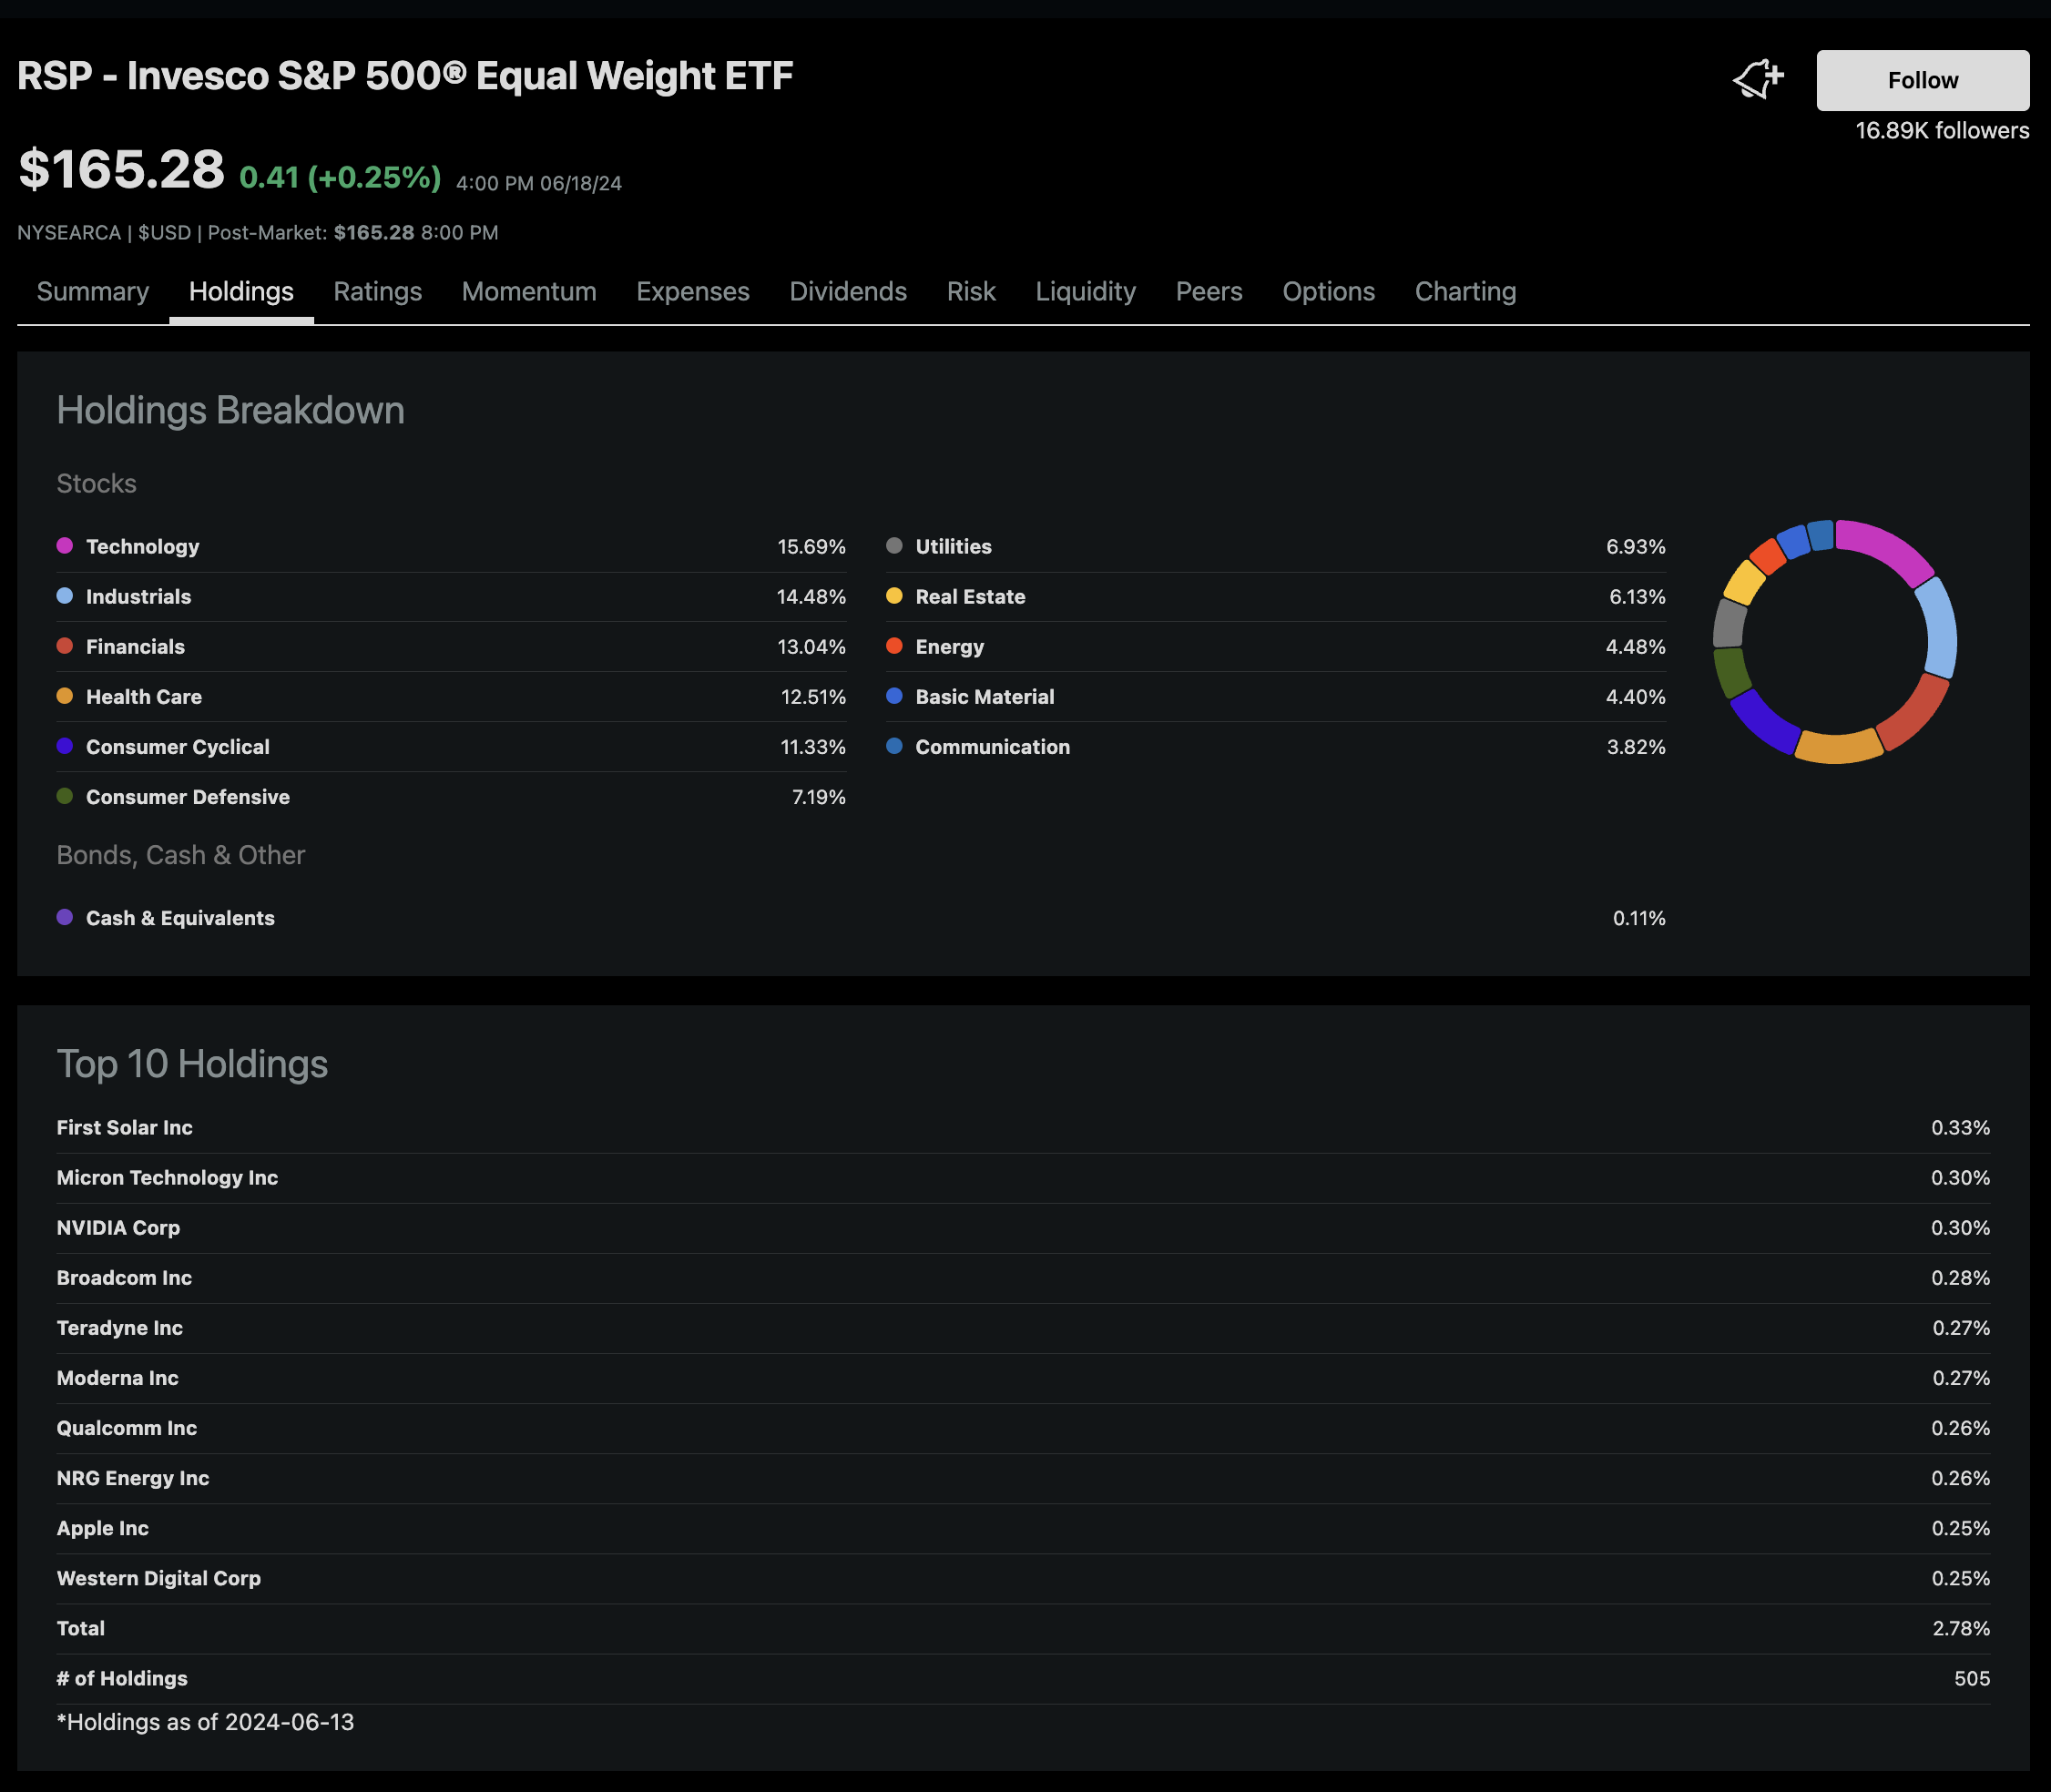Go to the Expenses tab
Image resolution: width=2051 pixels, height=1792 pixels.
click(692, 291)
